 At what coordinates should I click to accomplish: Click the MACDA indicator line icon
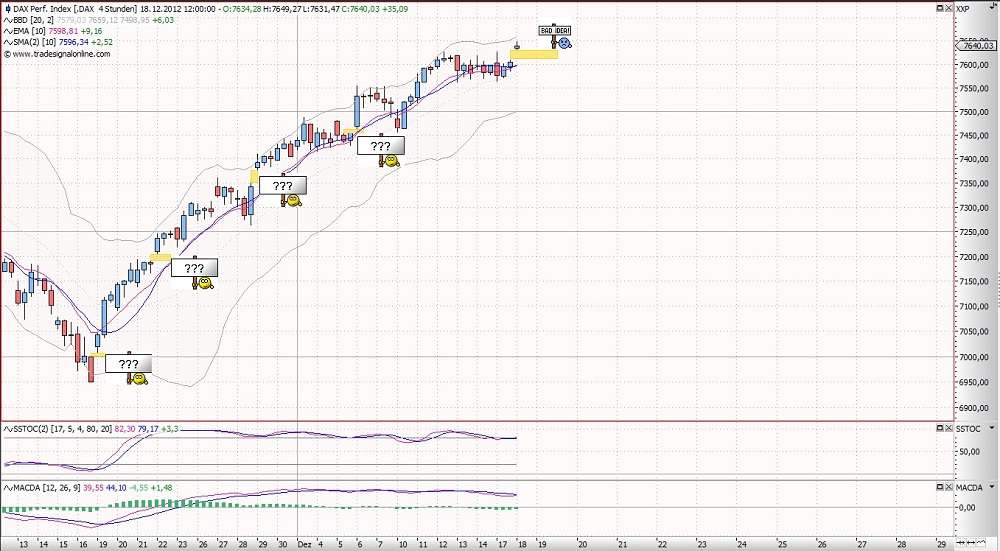point(8,487)
